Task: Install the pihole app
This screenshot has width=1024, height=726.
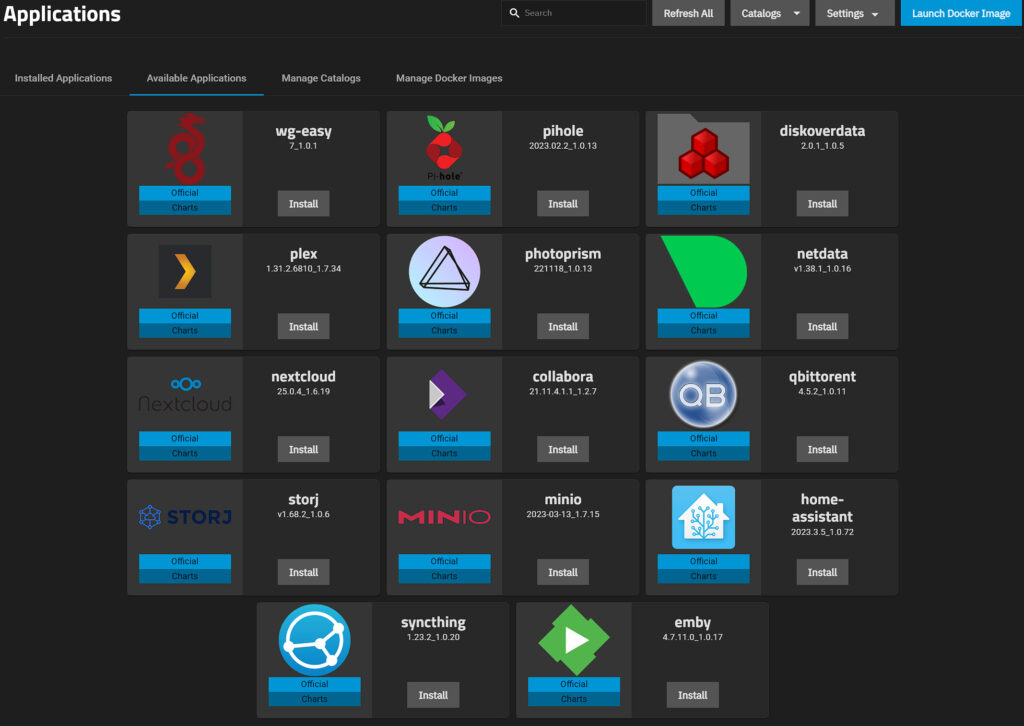Action: click(x=563, y=204)
